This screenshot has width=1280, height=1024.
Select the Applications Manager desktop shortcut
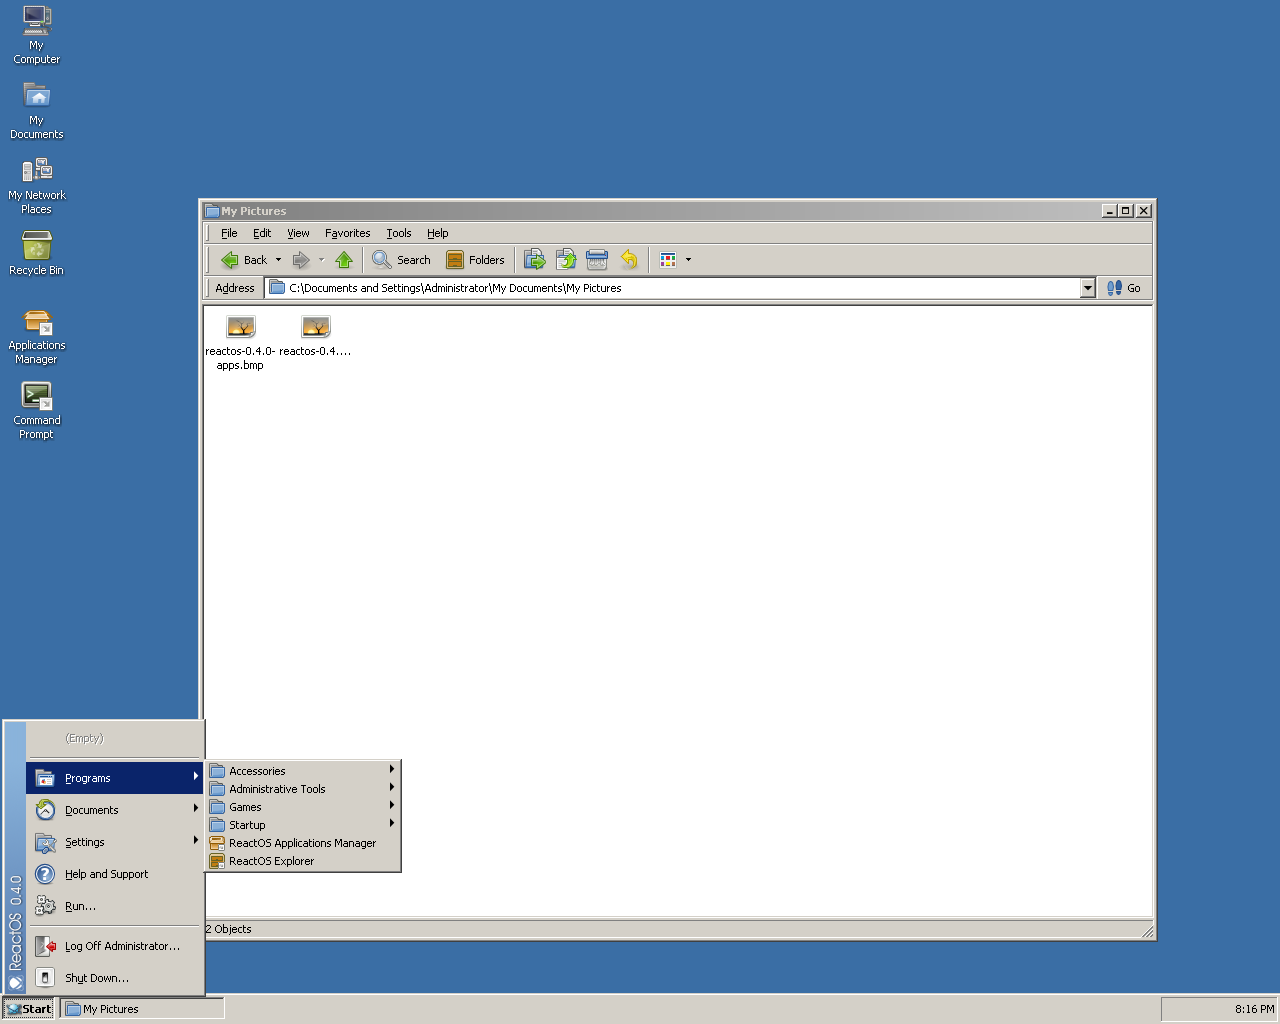coord(37,336)
